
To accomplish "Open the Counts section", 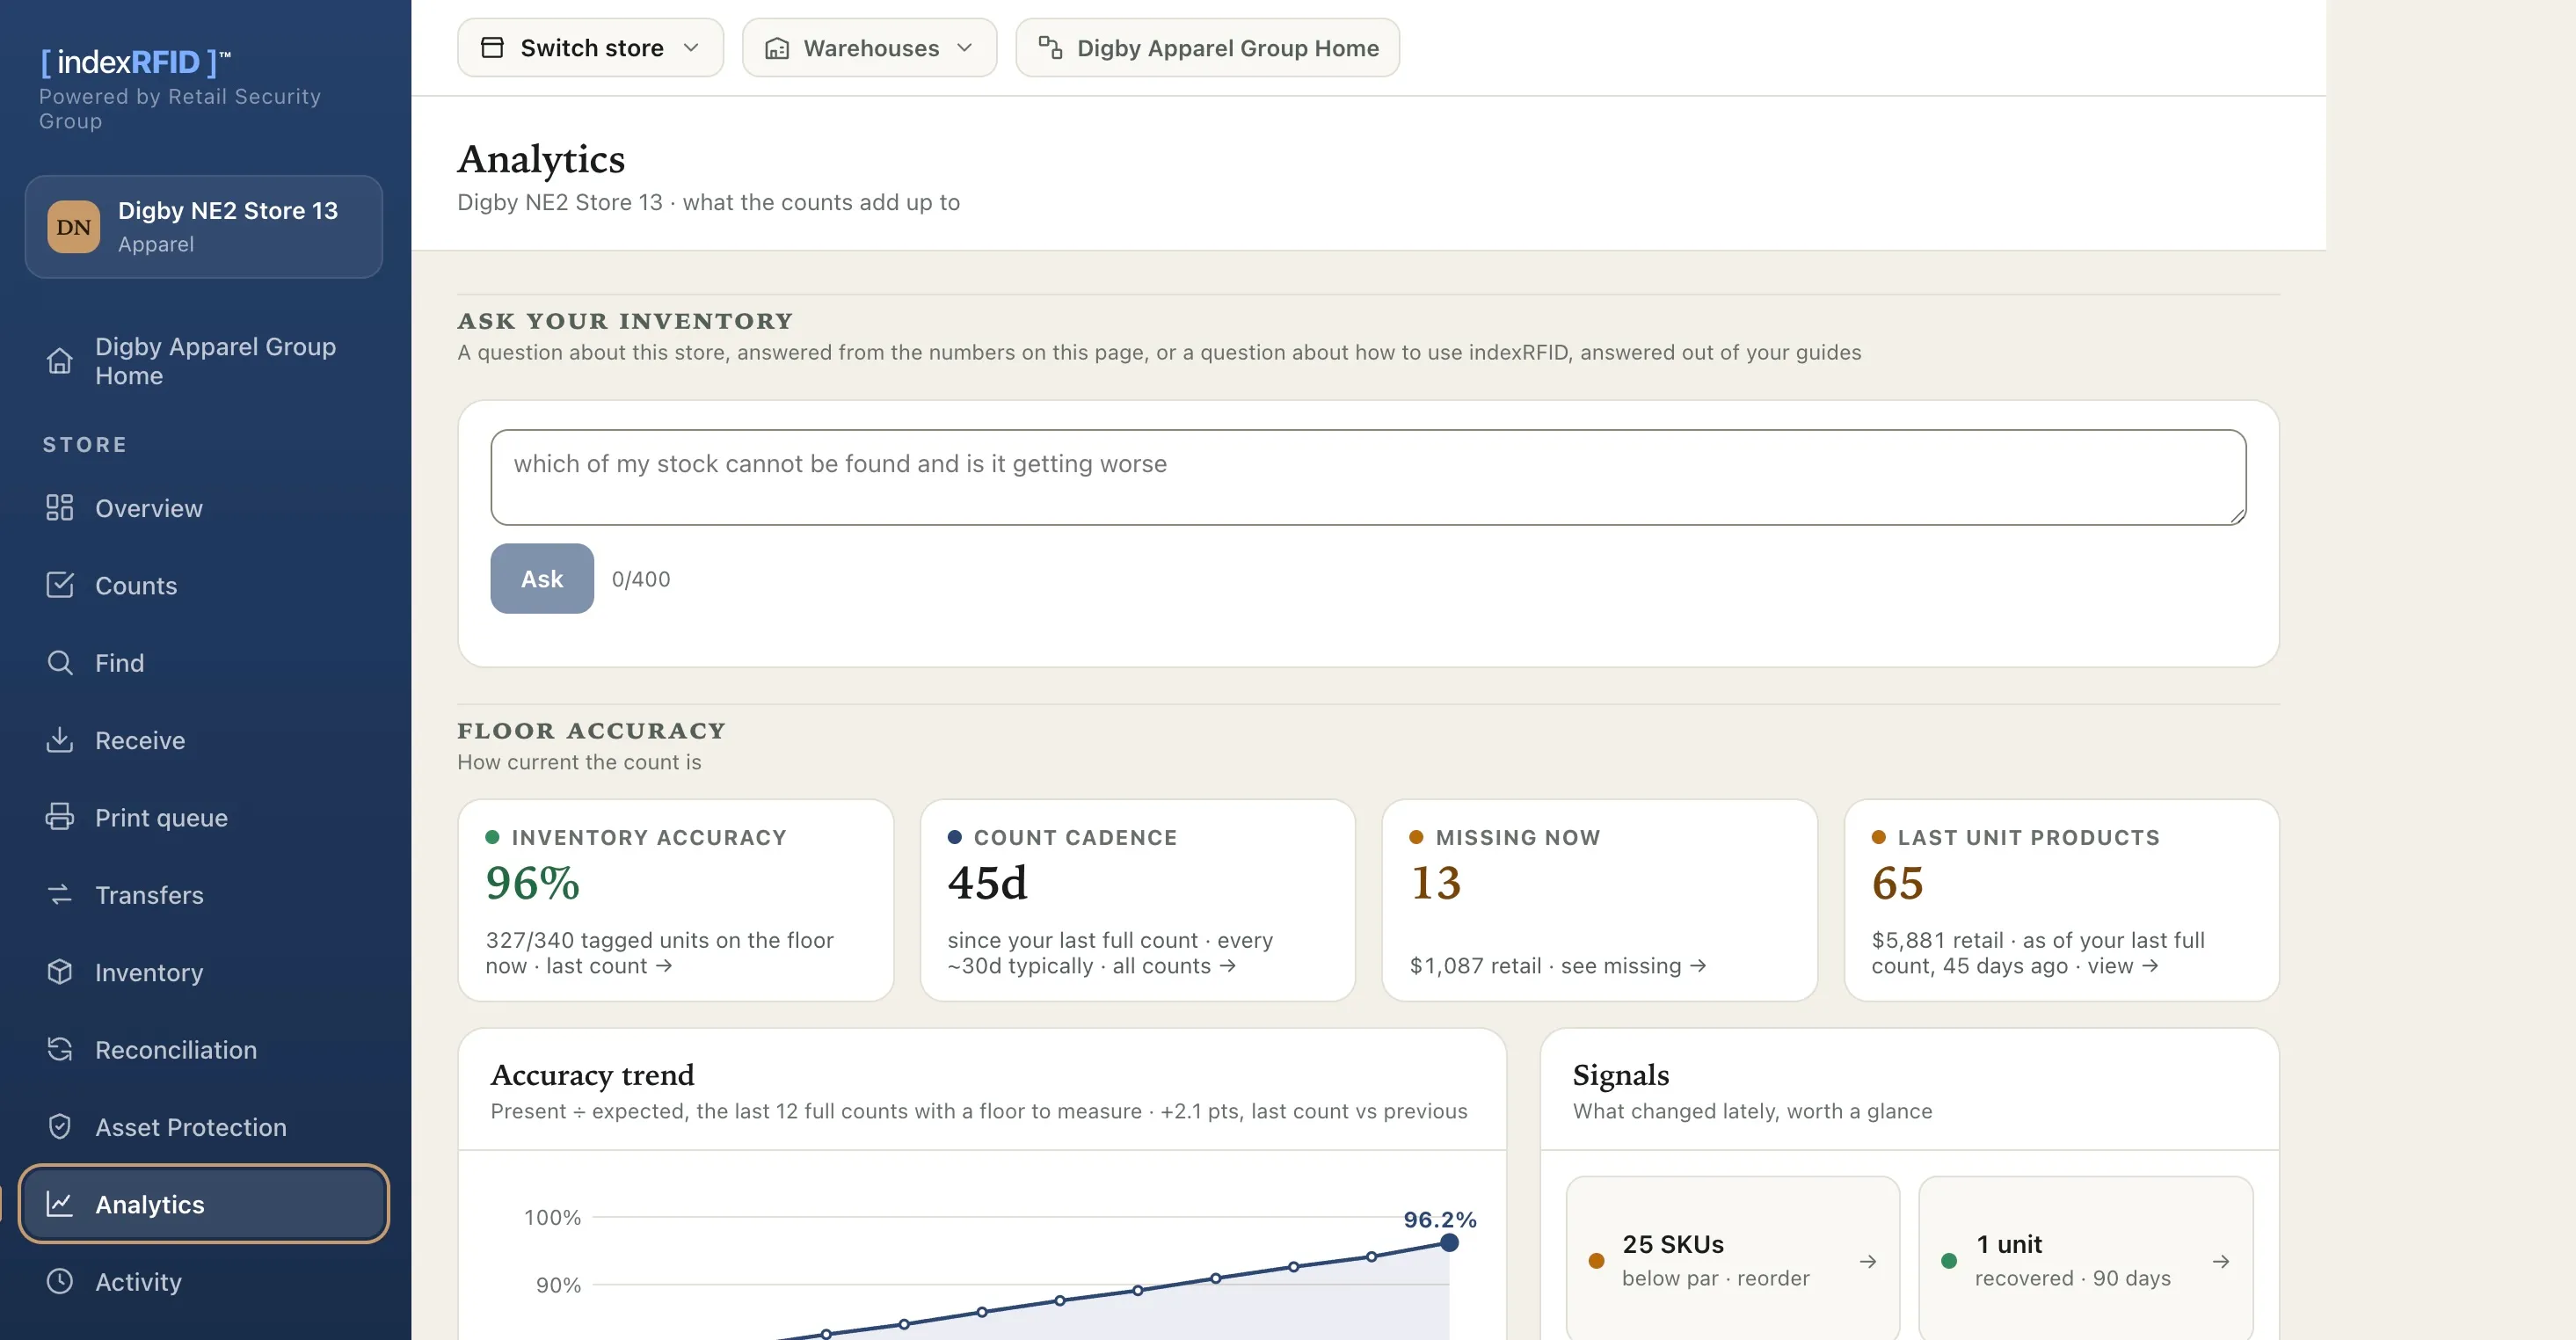I will pyautogui.click(x=204, y=585).
